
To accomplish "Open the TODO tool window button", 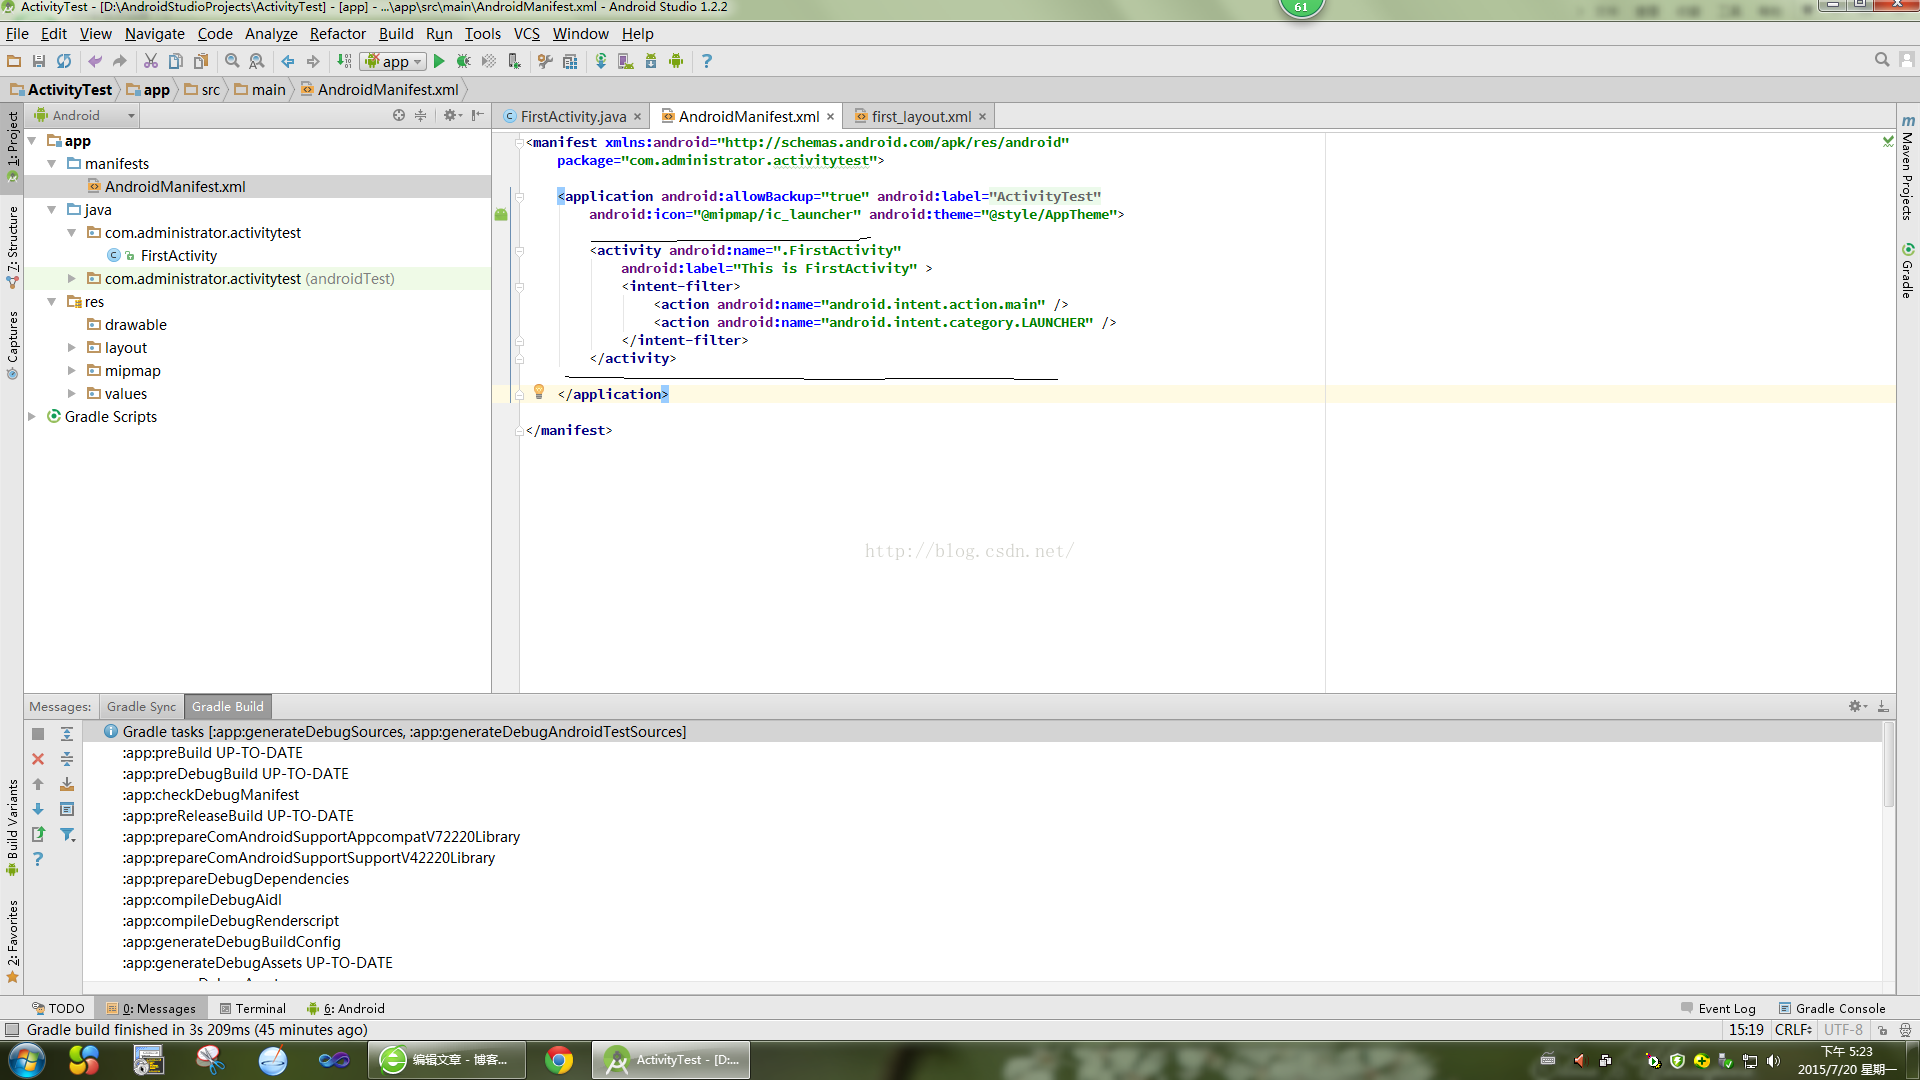I will [x=58, y=1008].
